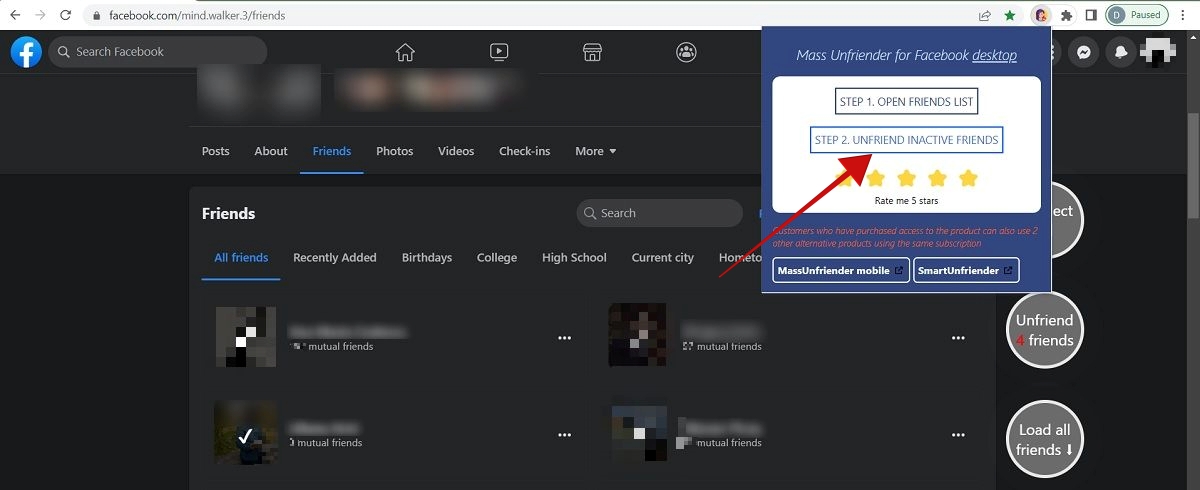Click Step 1. Open Friends List button
Image resolution: width=1200 pixels, height=490 pixels.
point(907,102)
